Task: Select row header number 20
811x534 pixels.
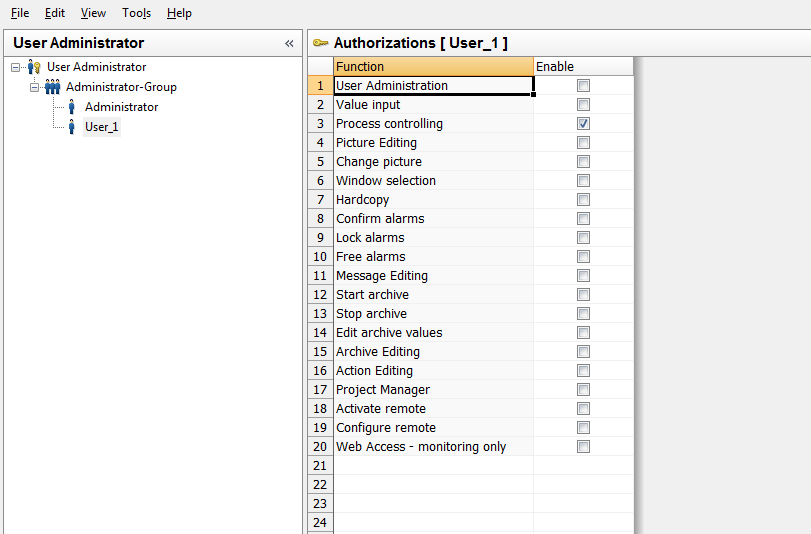Action: point(321,447)
